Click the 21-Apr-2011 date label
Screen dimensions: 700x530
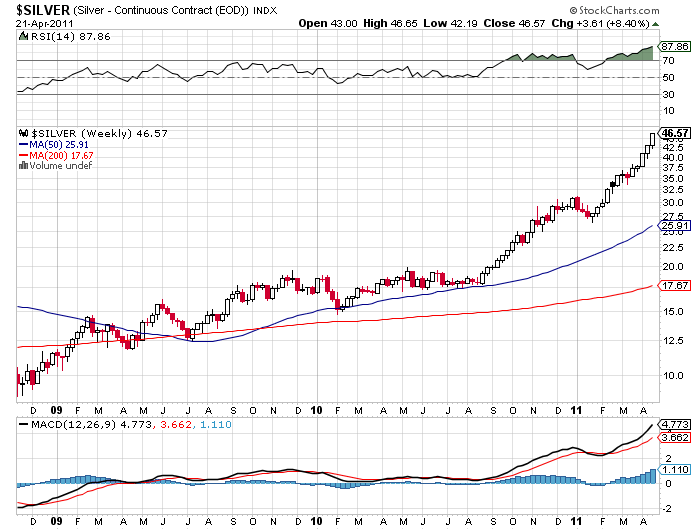point(45,23)
